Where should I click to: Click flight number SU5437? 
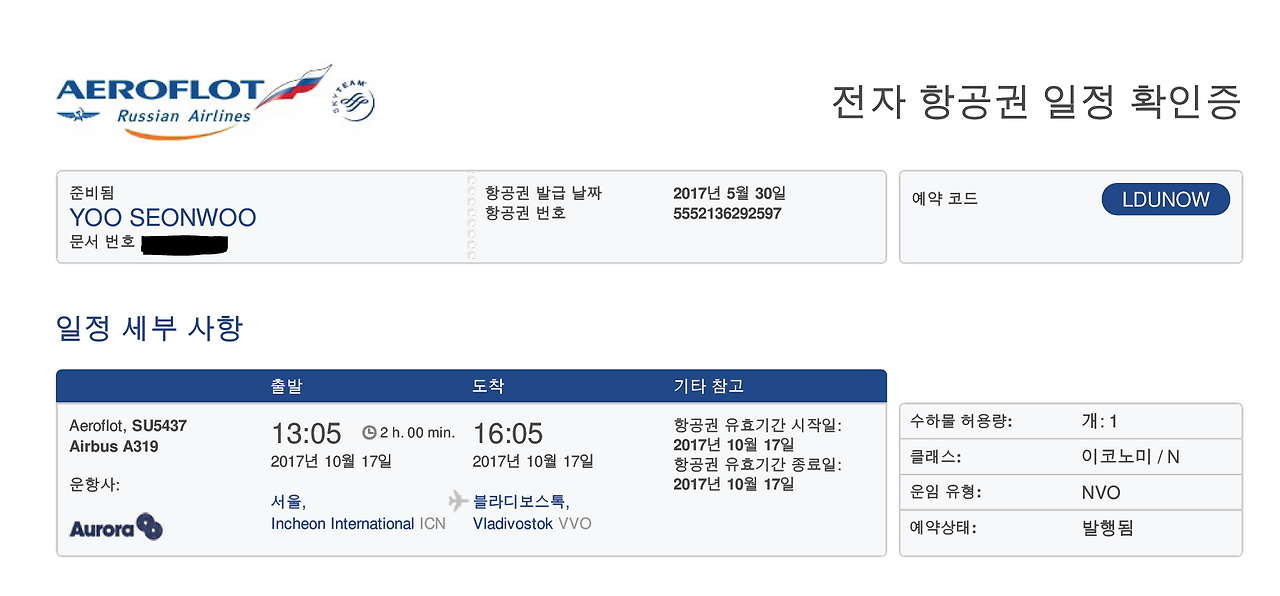point(159,426)
